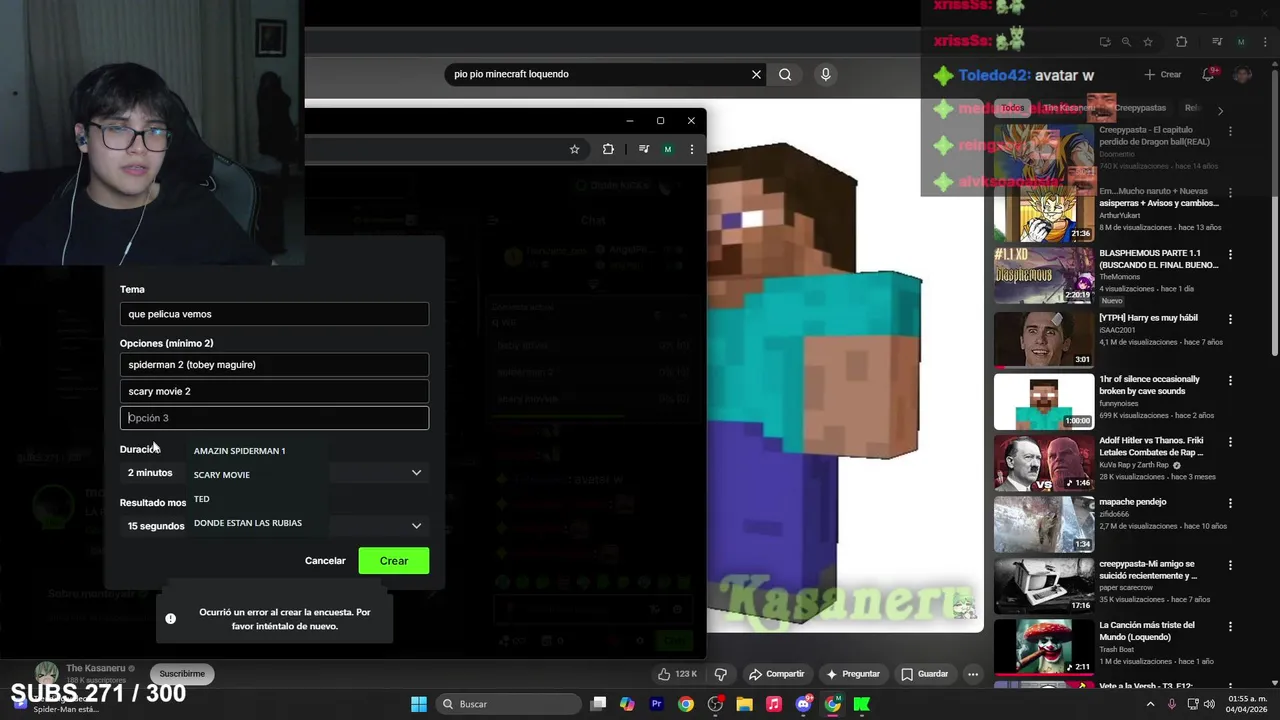This screenshot has height=720, width=1280.
Task: Start voice search with the microphone icon
Action: [825, 74]
